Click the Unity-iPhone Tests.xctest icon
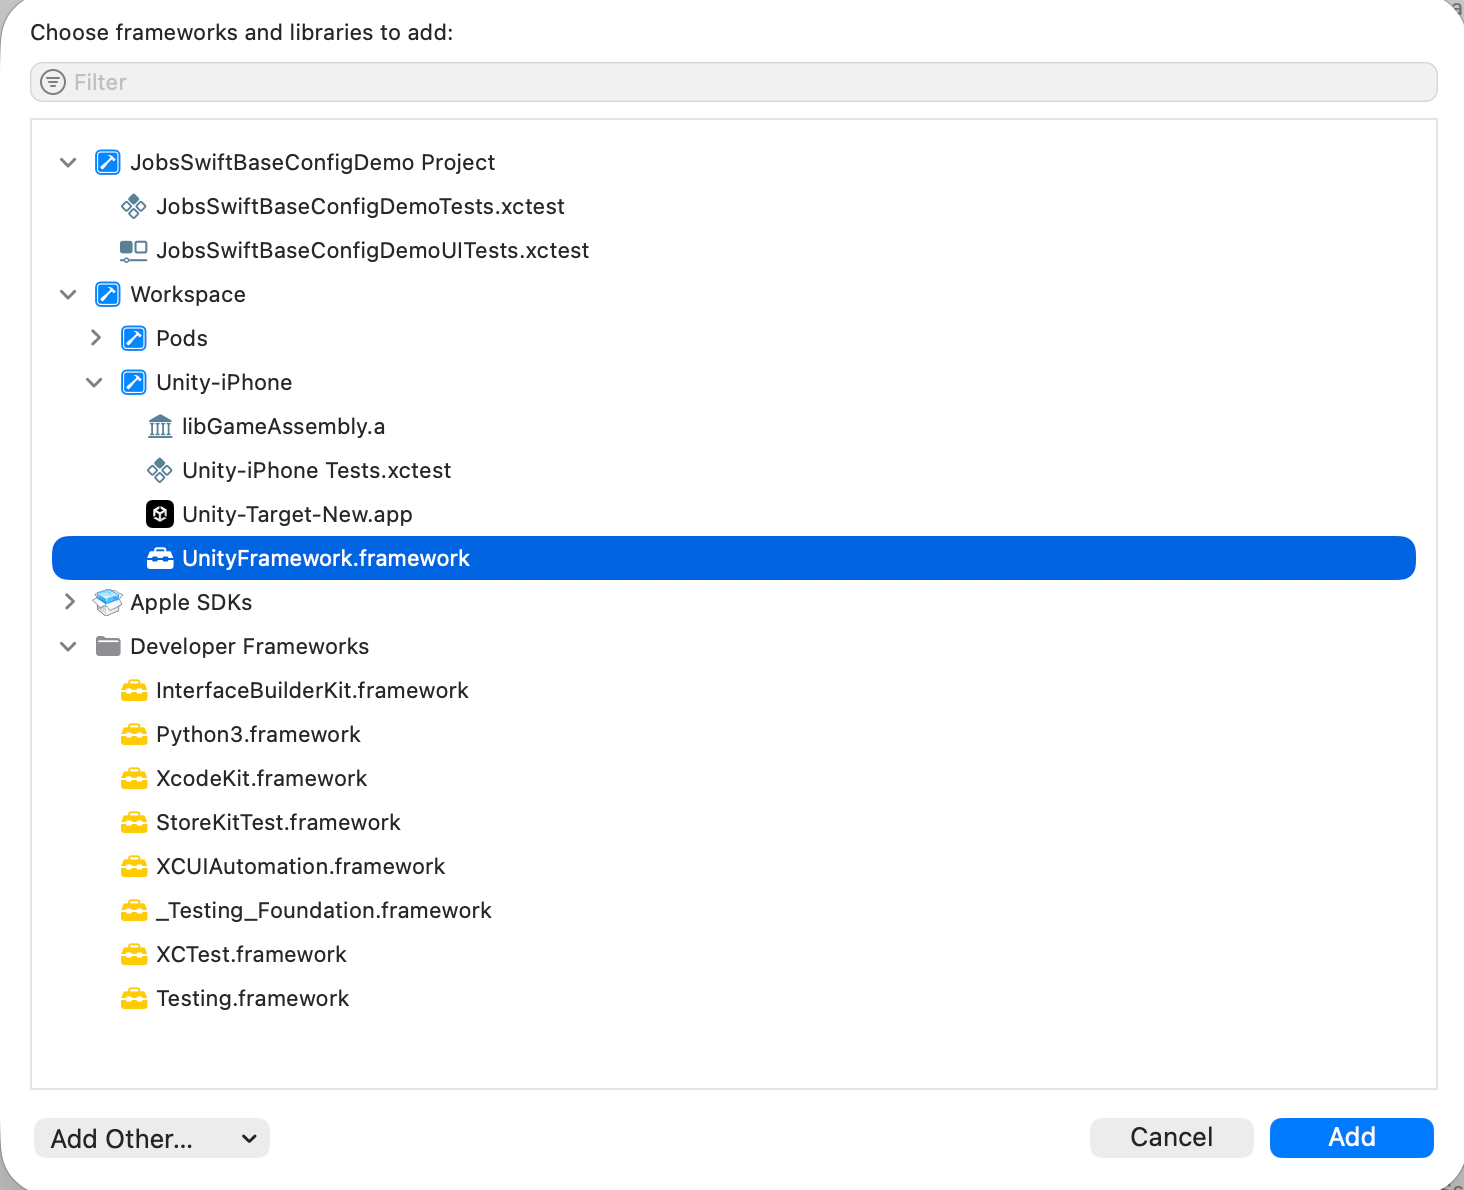1464x1190 pixels. [x=159, y=470]
